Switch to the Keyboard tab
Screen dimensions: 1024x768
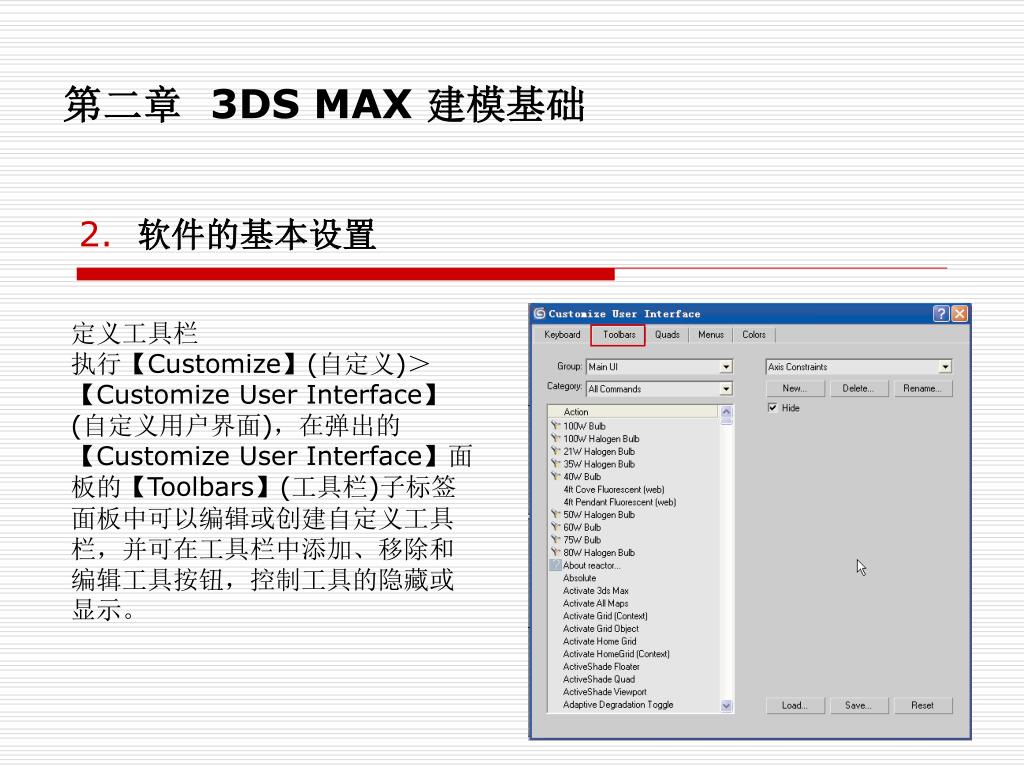click(x=562, y=334)
